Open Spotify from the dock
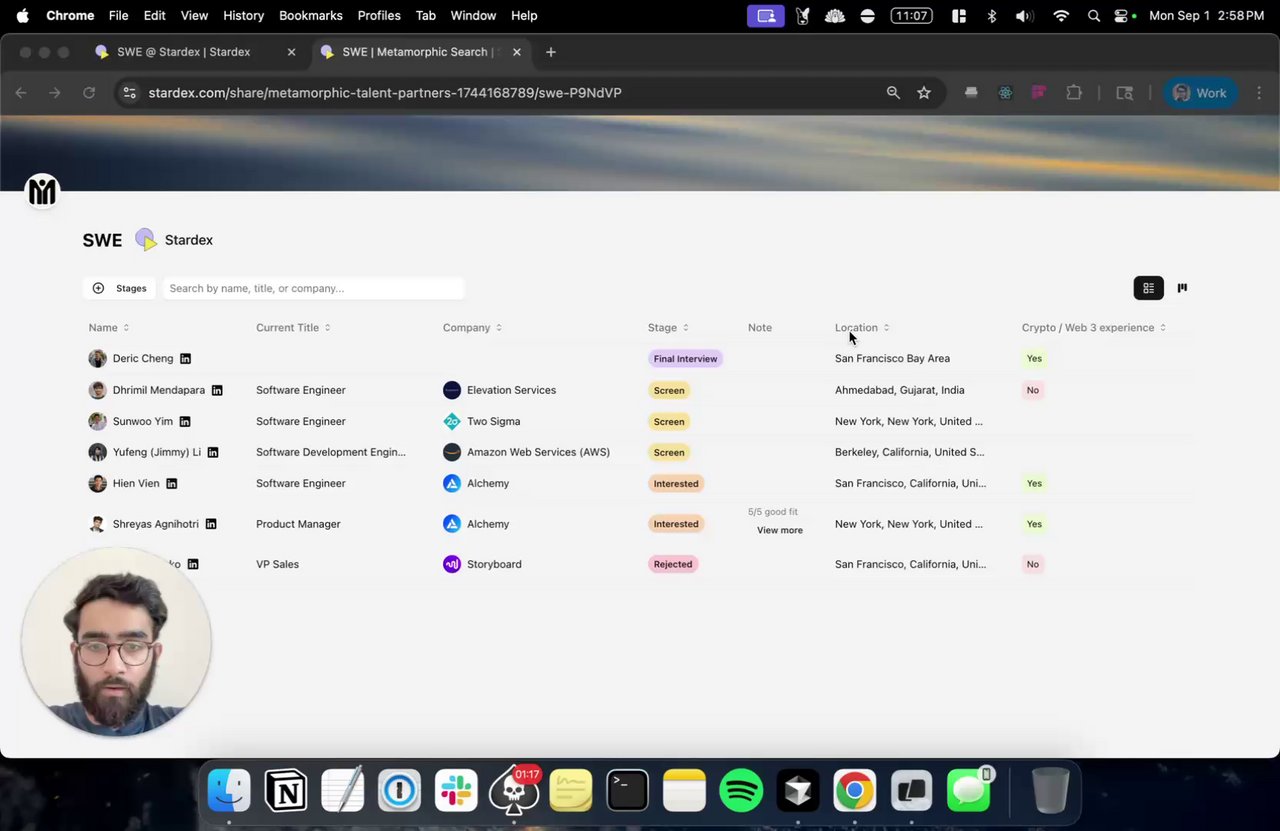 741,791
